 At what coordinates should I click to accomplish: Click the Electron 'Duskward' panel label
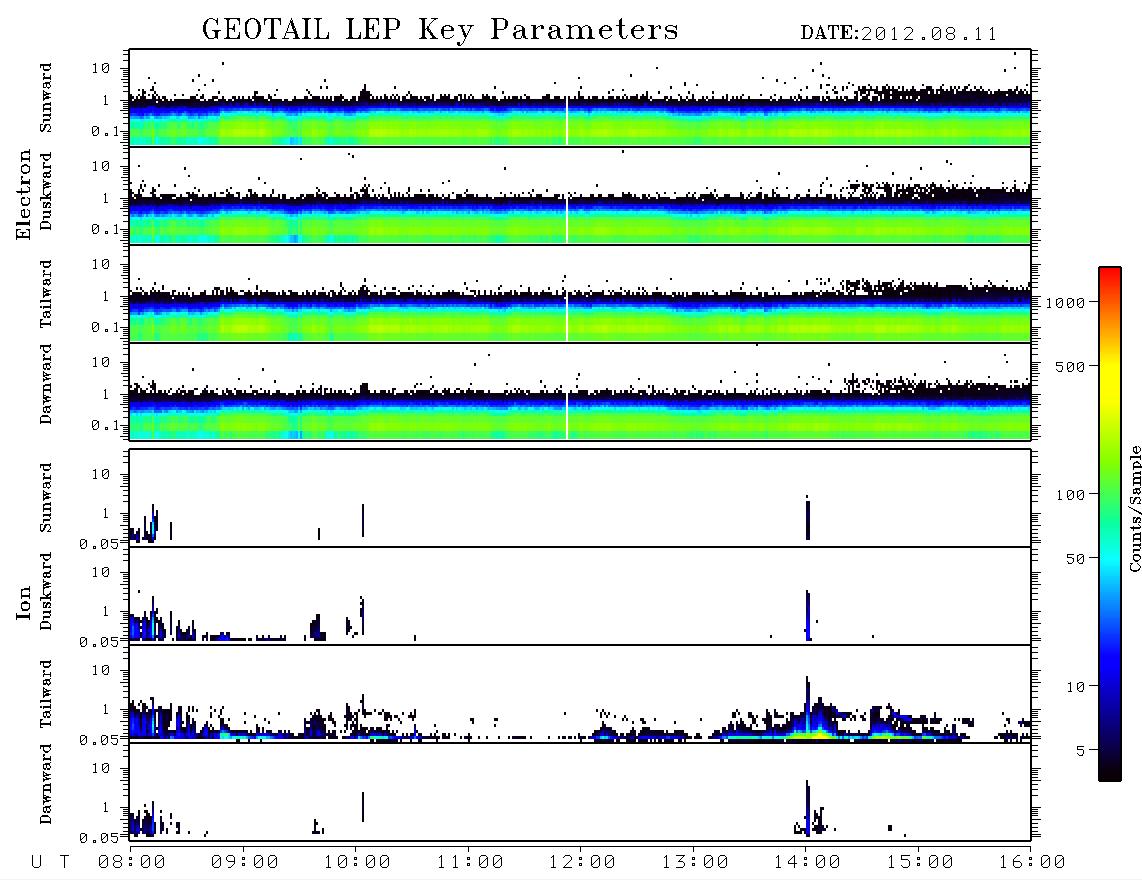(x=46, y=191)
